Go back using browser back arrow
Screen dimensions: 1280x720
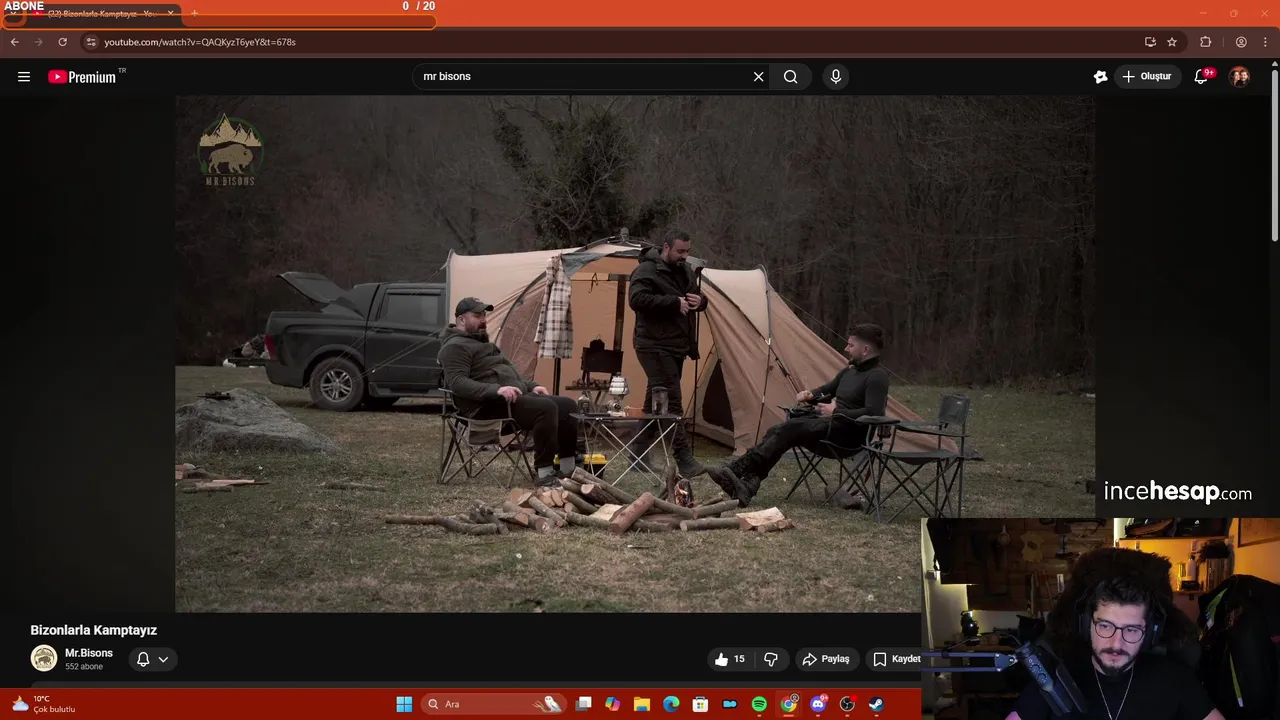pyautogui.click(x=14, y=42)
